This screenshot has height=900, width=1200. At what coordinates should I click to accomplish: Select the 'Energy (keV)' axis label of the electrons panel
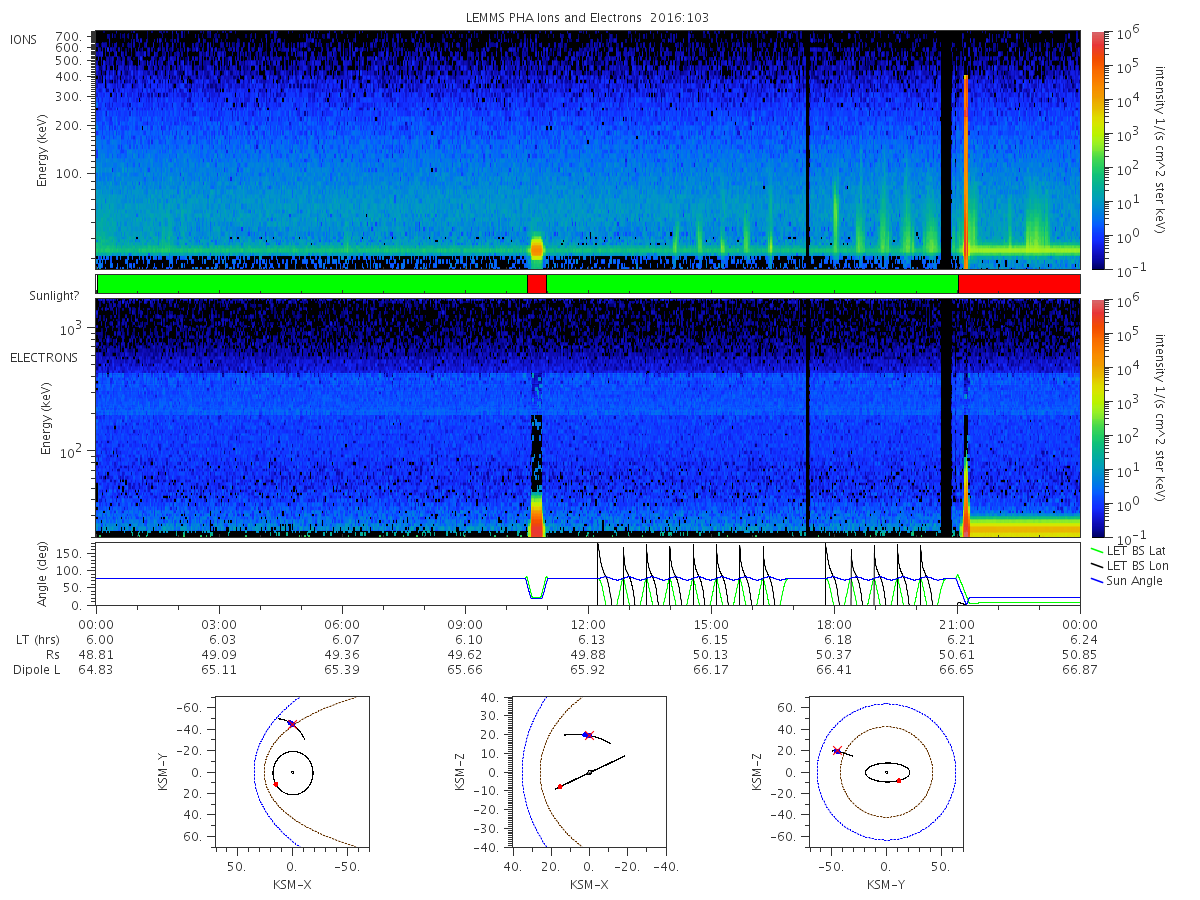point(45,417)
